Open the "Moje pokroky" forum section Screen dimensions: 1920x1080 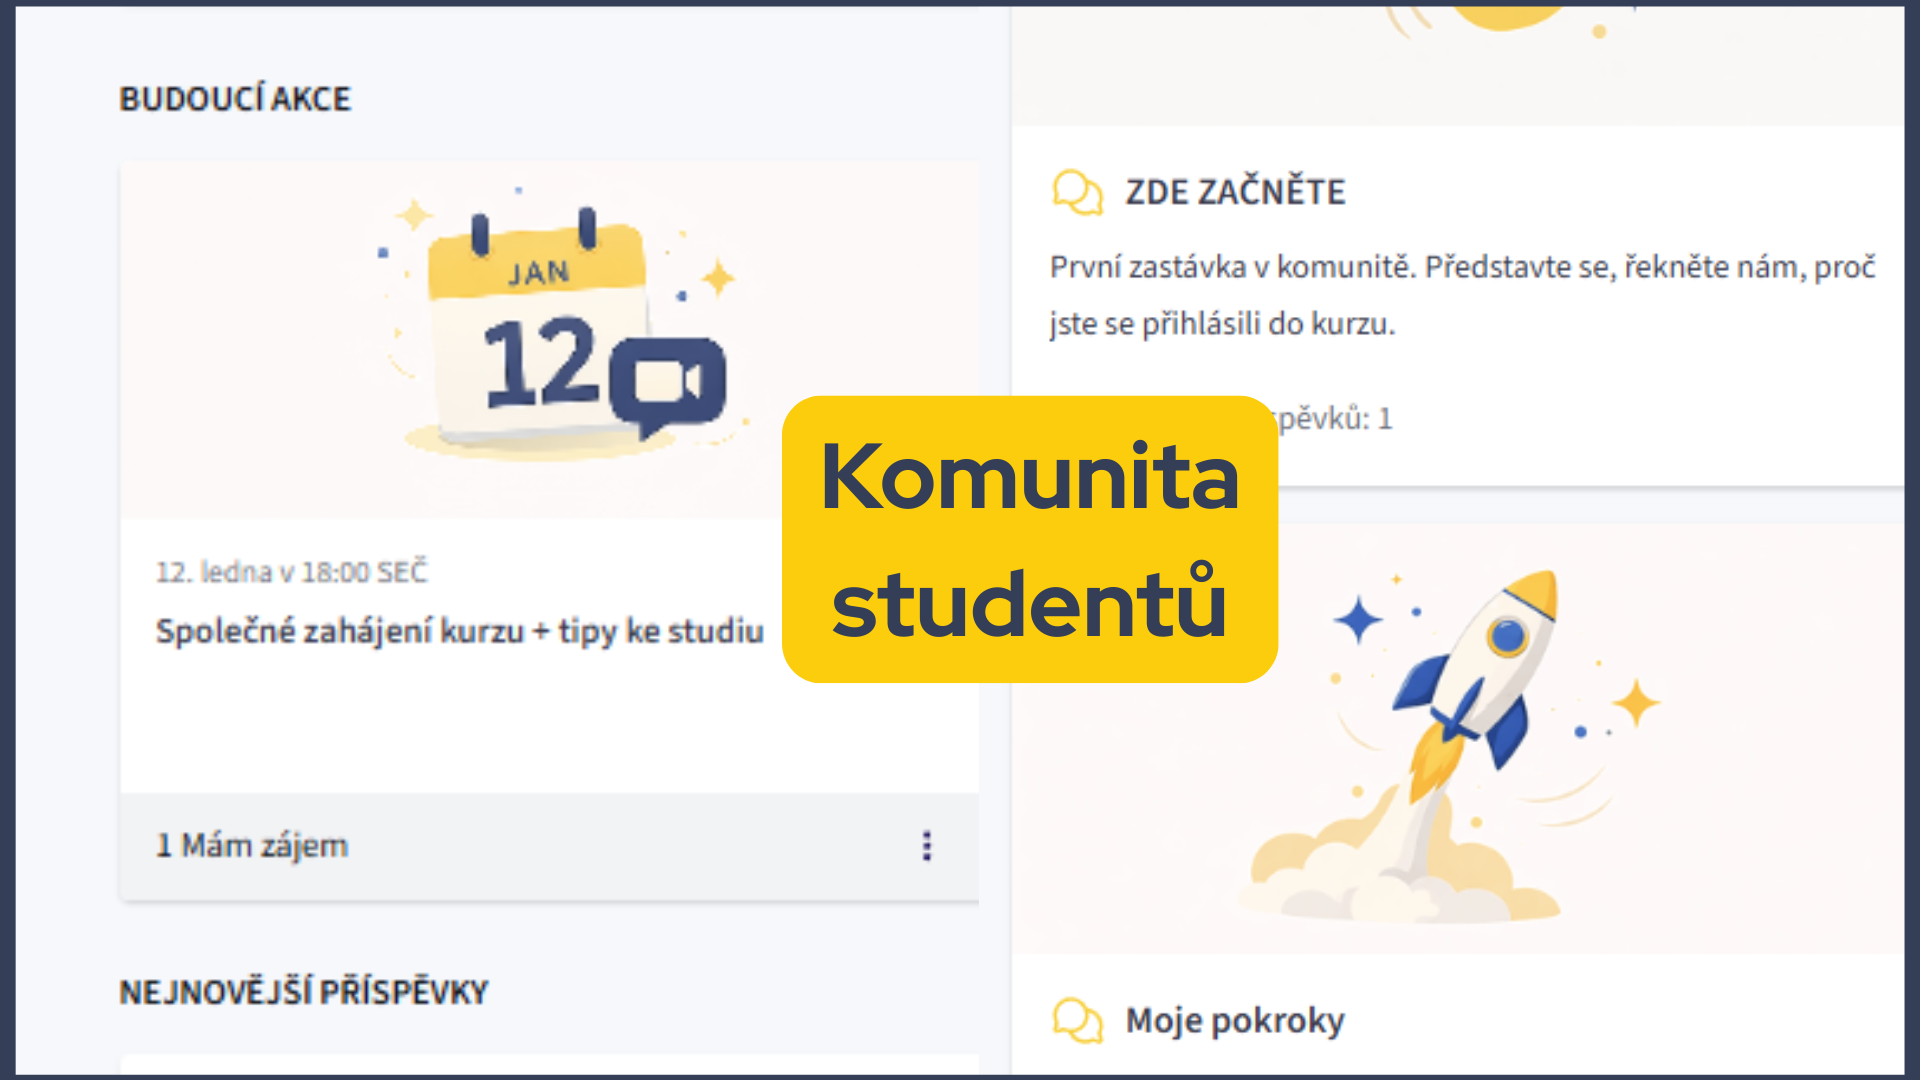[1235, 1020]
